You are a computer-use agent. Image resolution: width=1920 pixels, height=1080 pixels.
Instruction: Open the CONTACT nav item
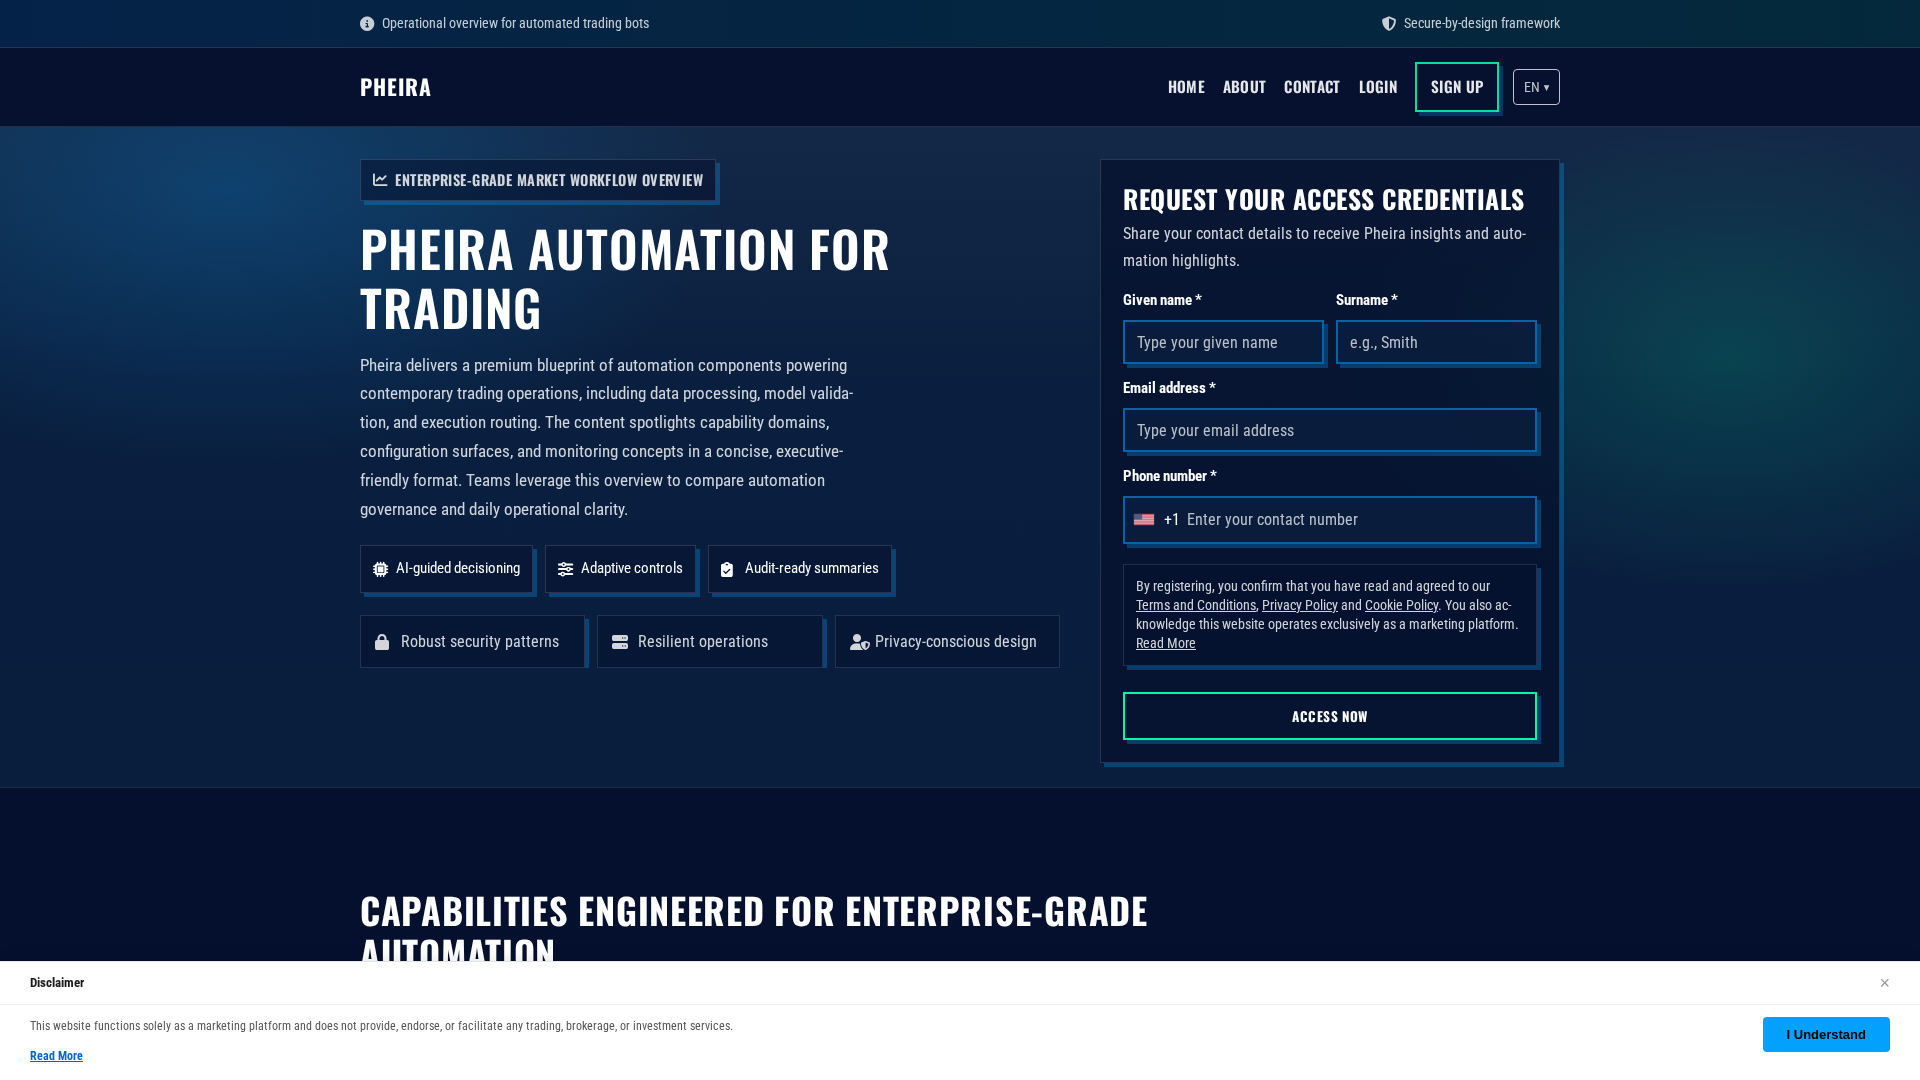(x=1312, y=87)
